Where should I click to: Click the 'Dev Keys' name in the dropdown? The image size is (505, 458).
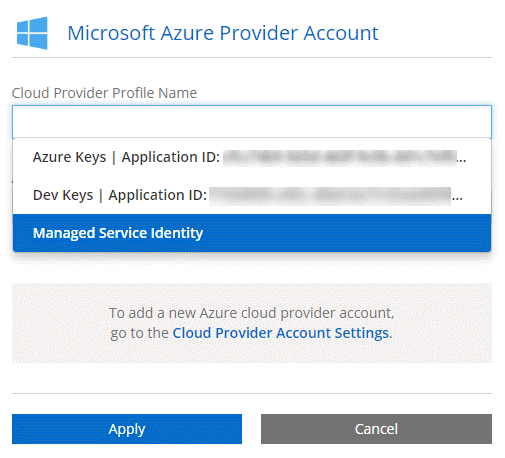(x=63, y=195)
